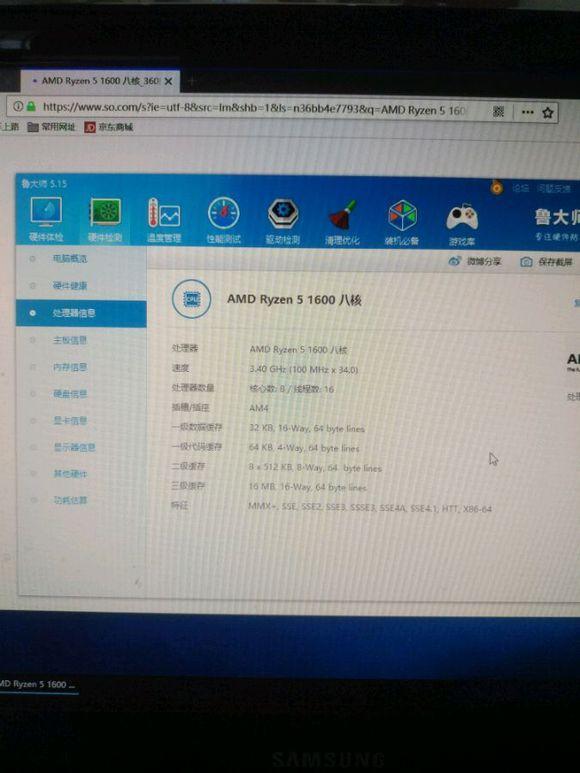
Task: Click the 3.40 GHz speed value
Action: [304, 369]
